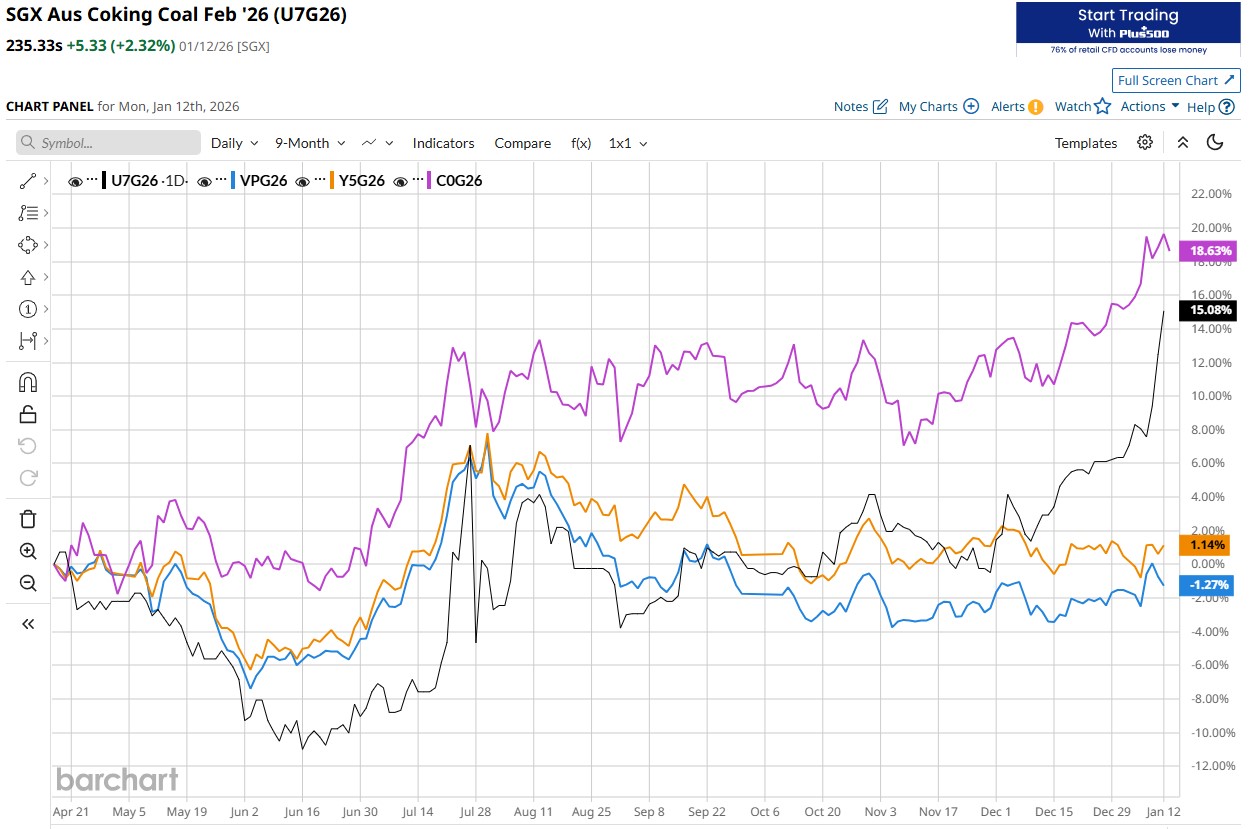This screenshot has width=1251, height=829.
Task: Select the trend line drawing tool
Action: pyautogui.click(x=28, y=181)
